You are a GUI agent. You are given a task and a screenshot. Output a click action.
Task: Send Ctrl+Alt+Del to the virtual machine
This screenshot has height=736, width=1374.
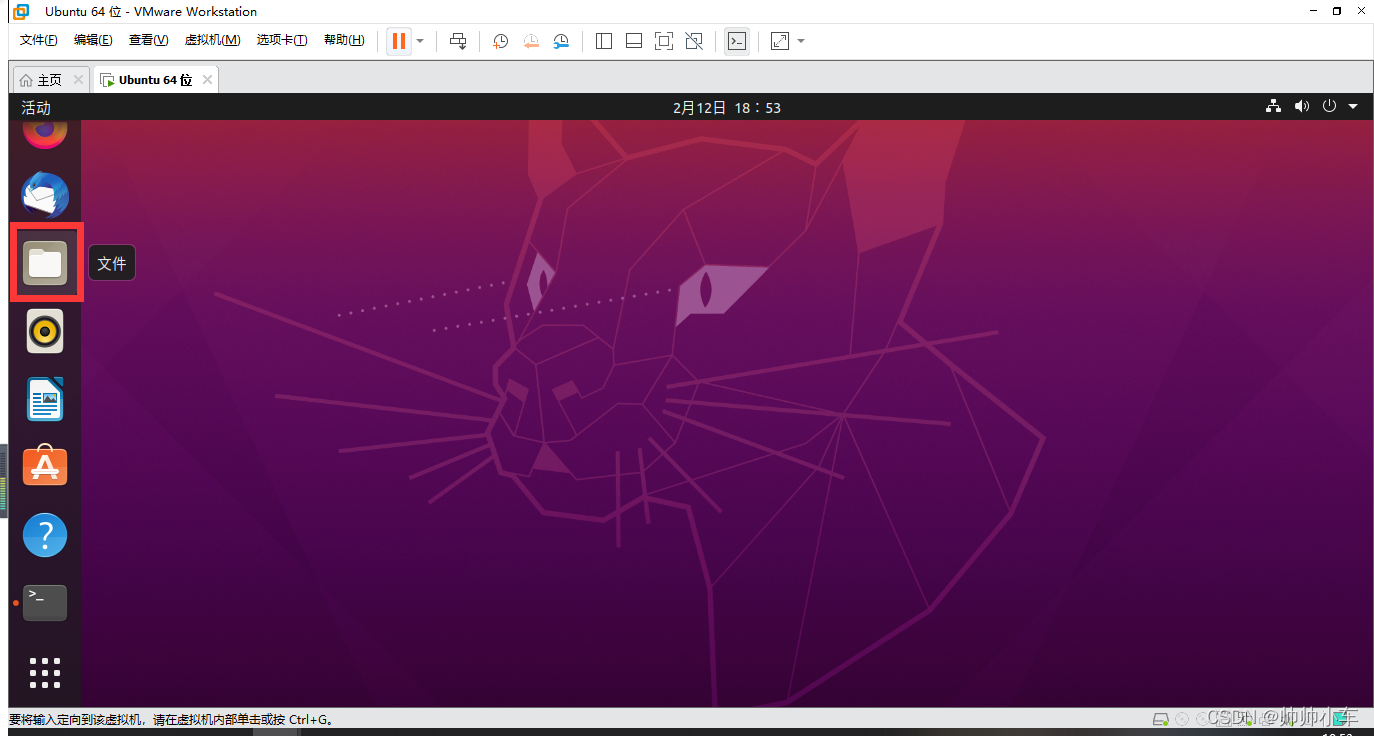pyautogui.click(x=458, y=41)
